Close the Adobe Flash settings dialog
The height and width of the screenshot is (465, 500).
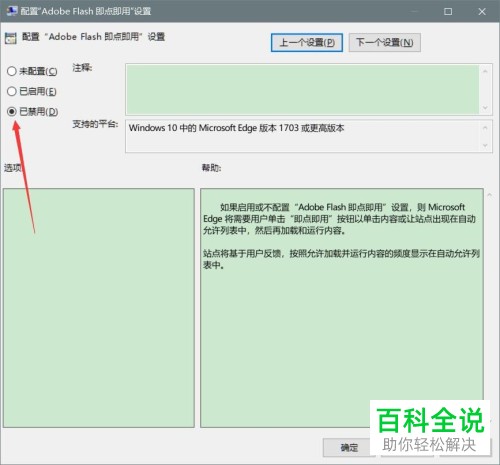[482, 12]
